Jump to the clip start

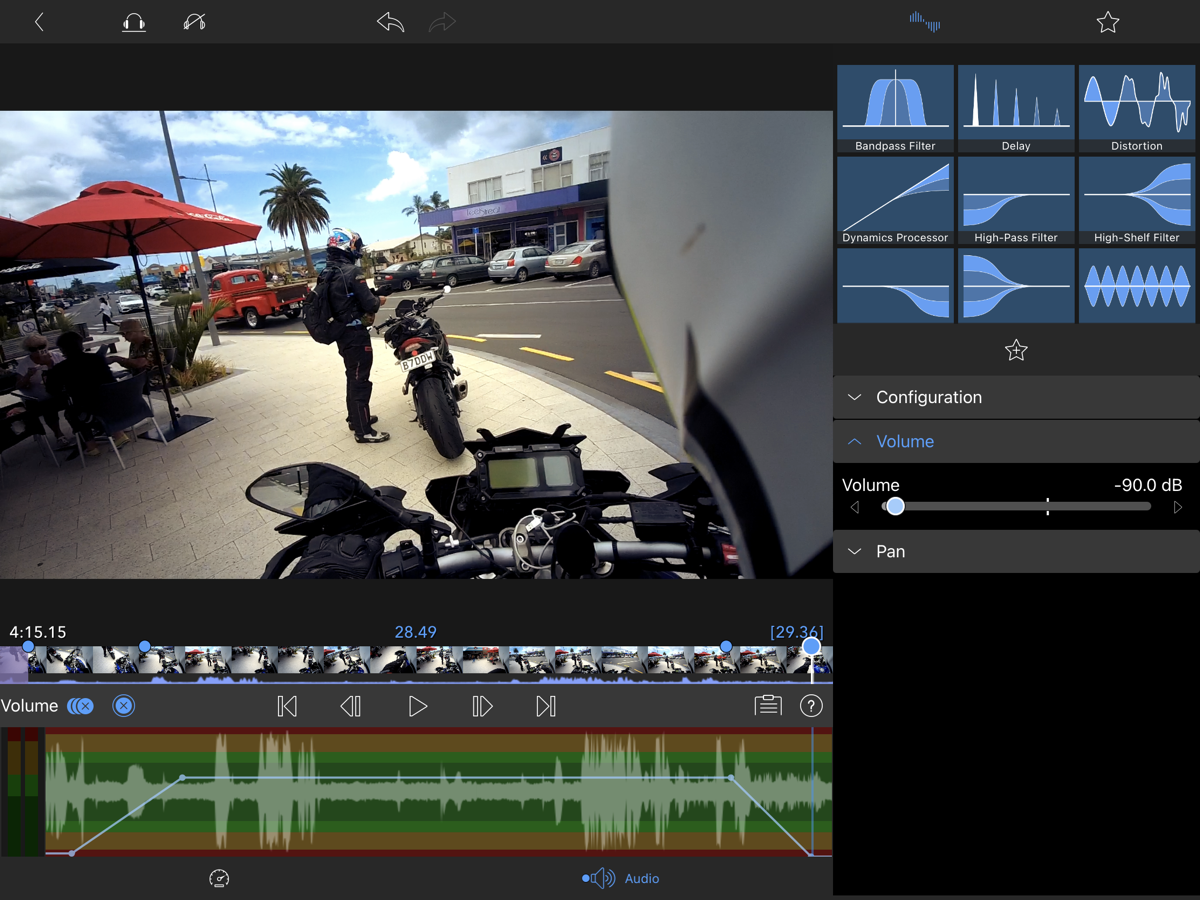[x=287, y=706]
